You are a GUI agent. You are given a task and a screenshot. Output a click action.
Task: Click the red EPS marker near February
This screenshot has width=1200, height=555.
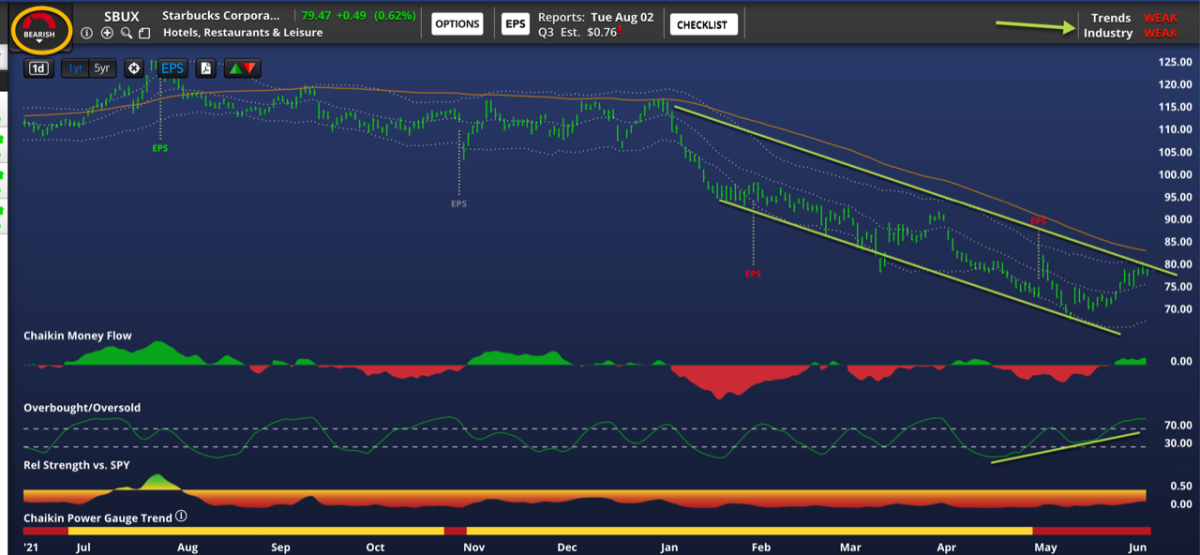click(x=753, y=273)
